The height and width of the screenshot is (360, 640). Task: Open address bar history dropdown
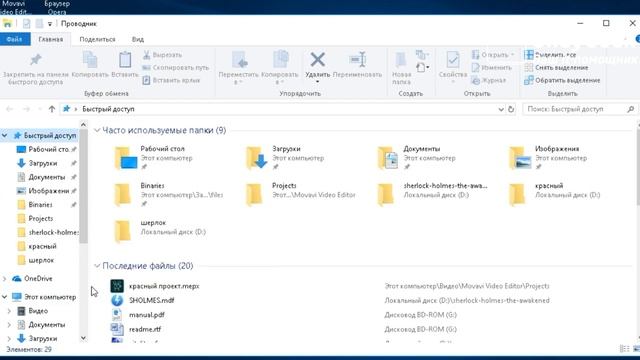coord(501,109)
